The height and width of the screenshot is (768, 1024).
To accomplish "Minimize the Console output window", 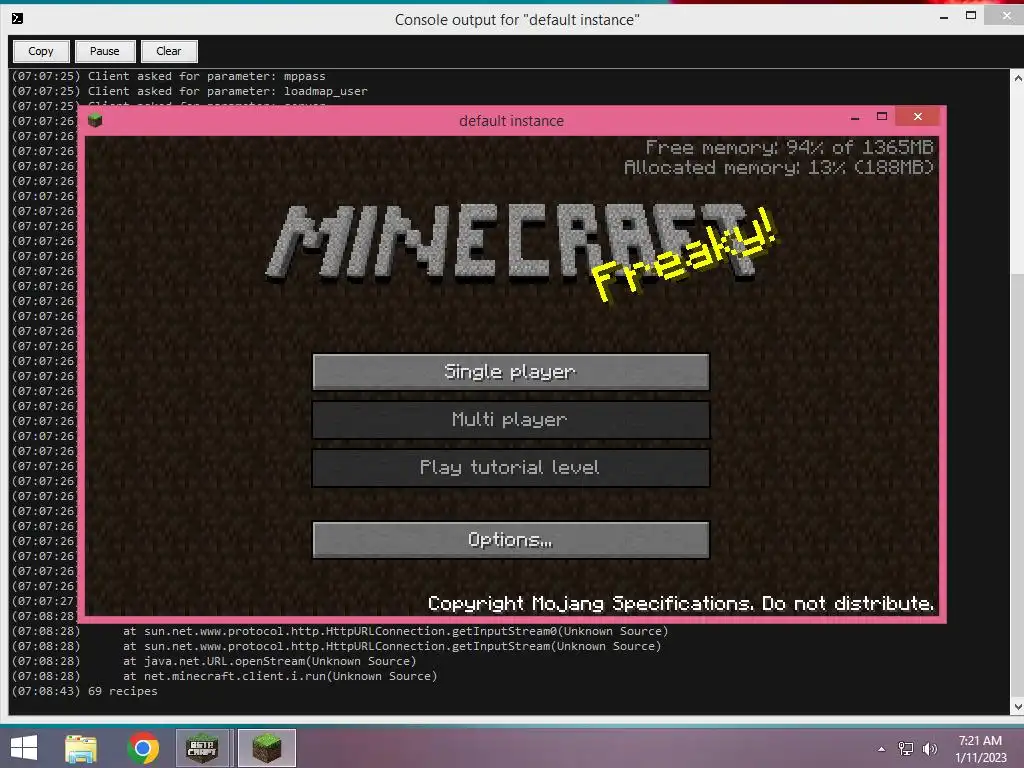I will [944, 17].
